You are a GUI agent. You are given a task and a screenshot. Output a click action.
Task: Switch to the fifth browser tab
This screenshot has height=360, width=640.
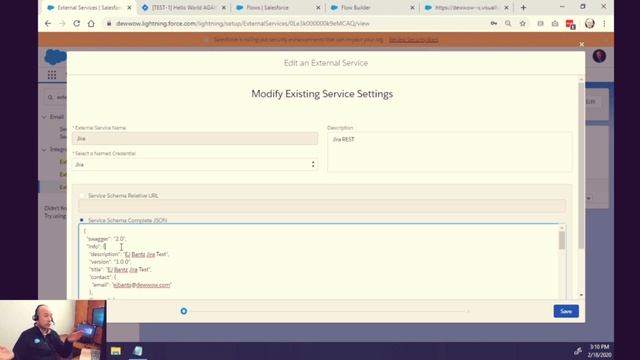click(x=466, y=7)
